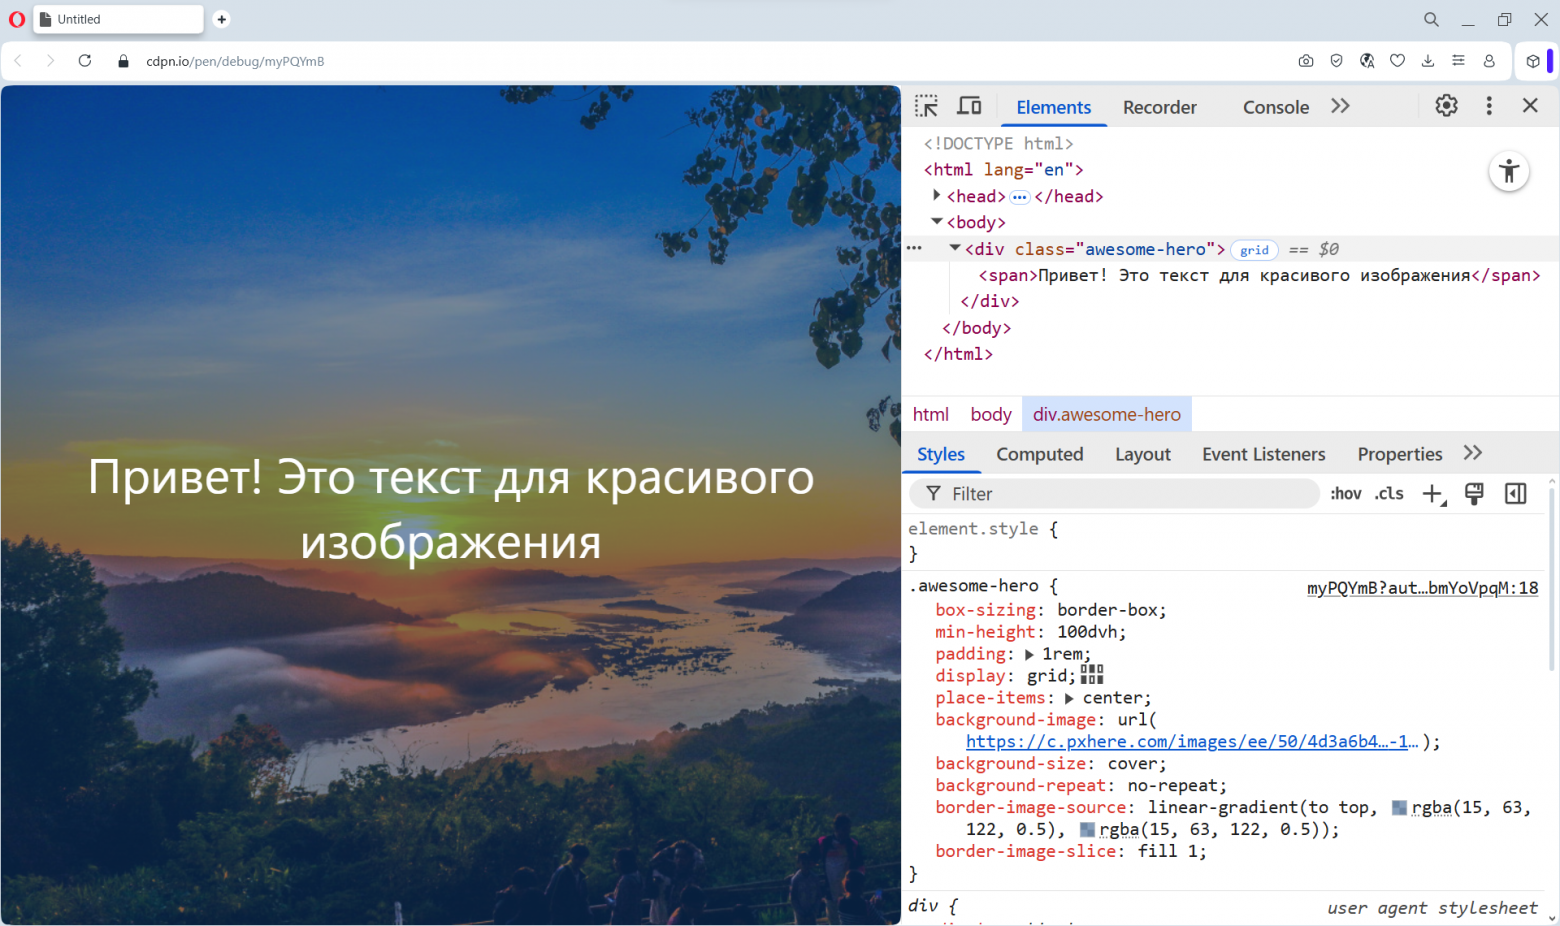Open DevTools settings gear
1560x926 pixels.
pyautogui.click(x=1446, y=105)
